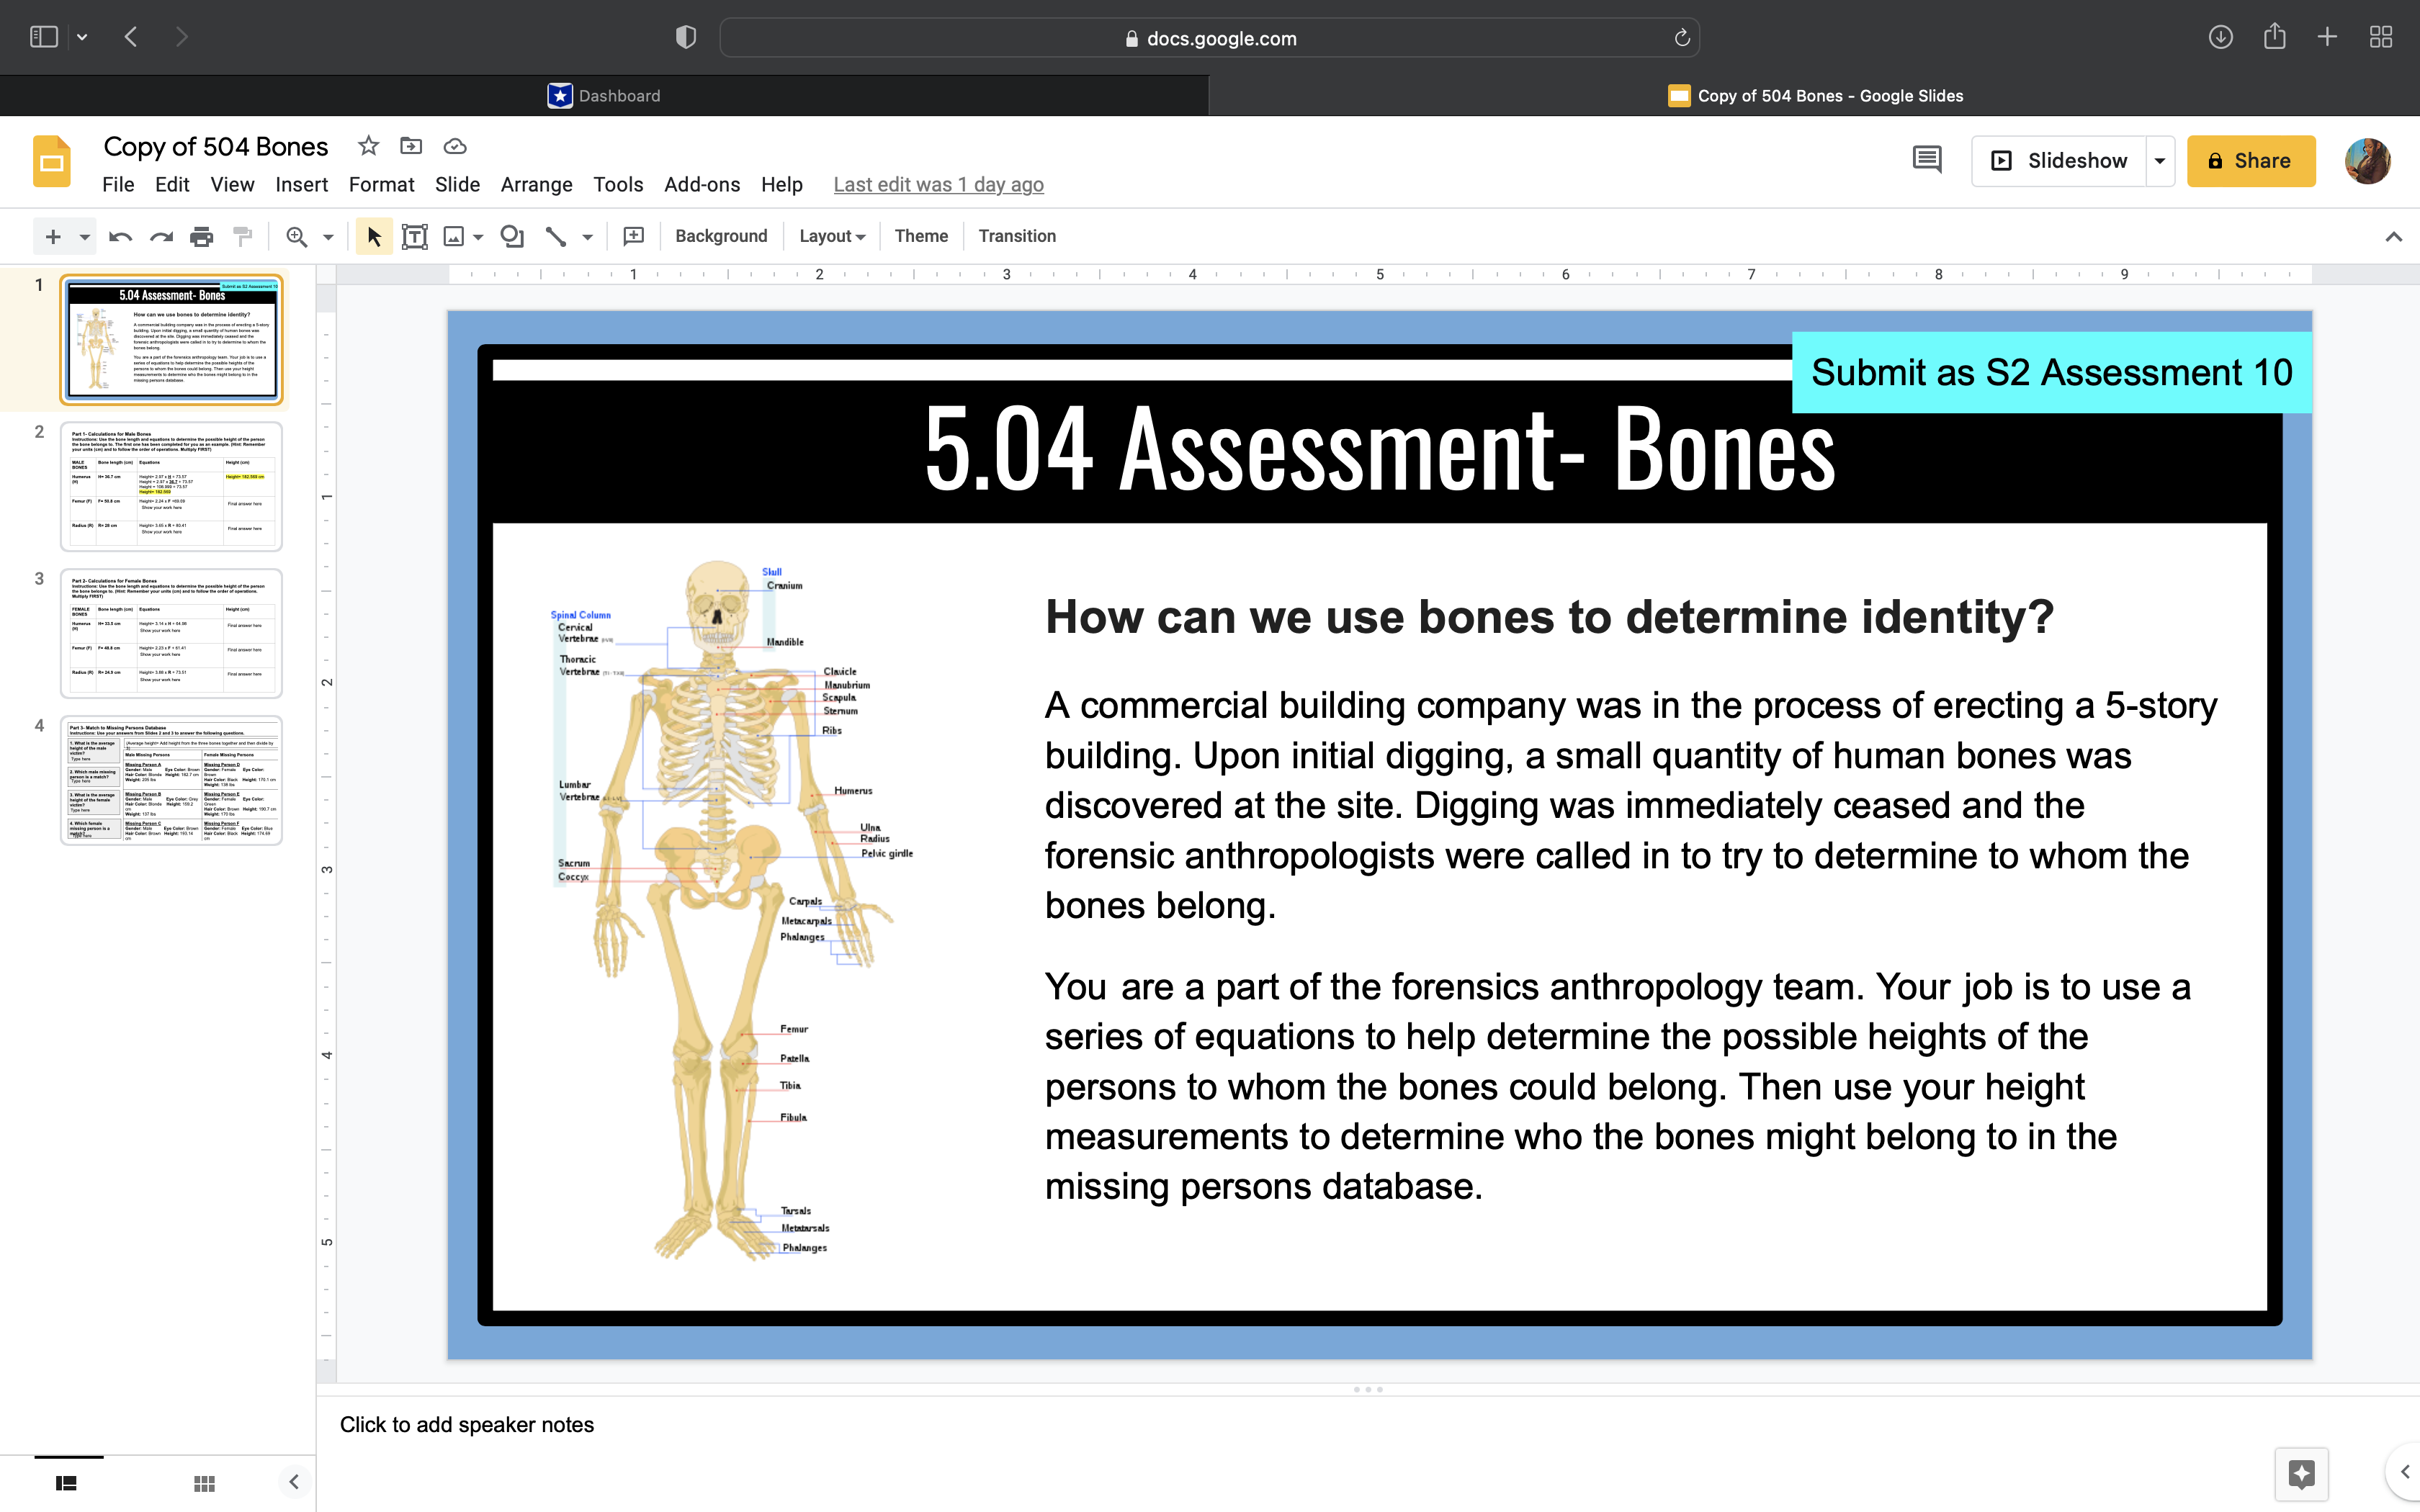The height and width of the screenshot is (1512, 2420).
Task: Reload the page with the refresh icon
Action: (x=1682, y=38)
